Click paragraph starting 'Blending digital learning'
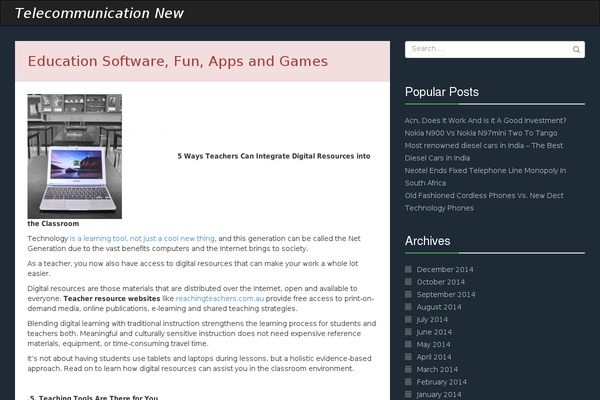Viewport: 600px width, 400px height. pos(202,333)
